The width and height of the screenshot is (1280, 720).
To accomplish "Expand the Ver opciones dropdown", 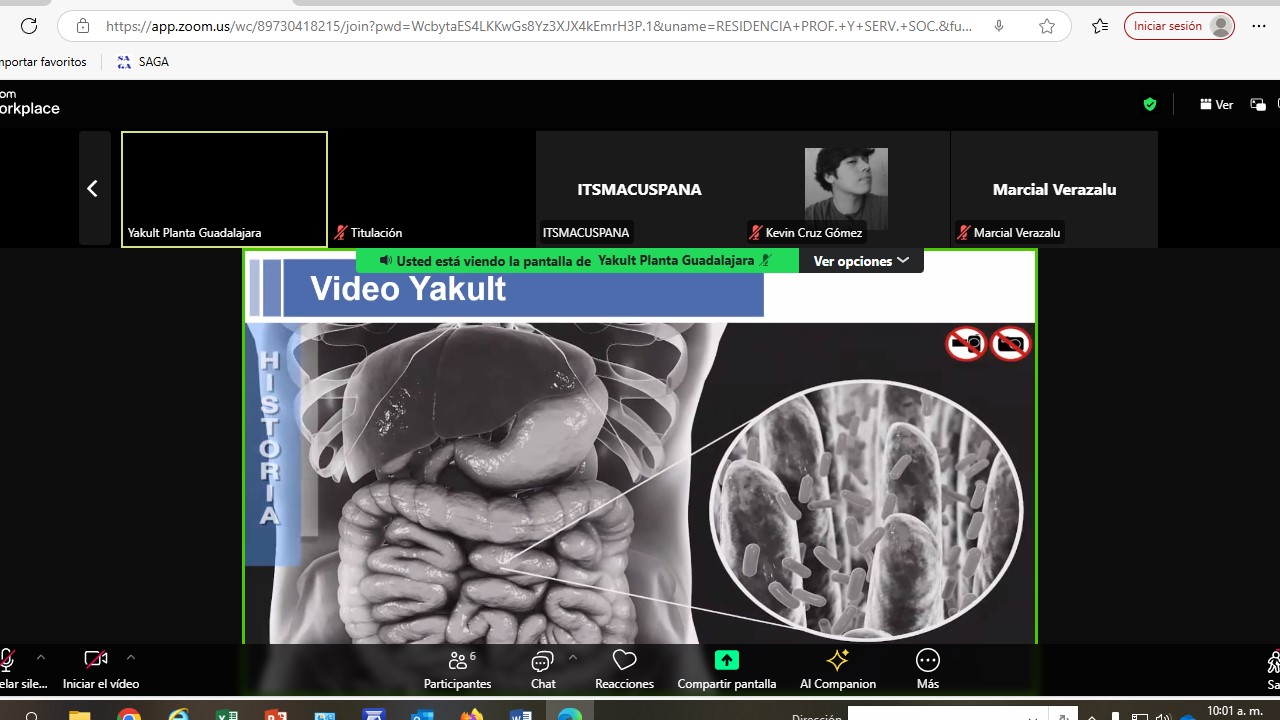I will point(861,261).
